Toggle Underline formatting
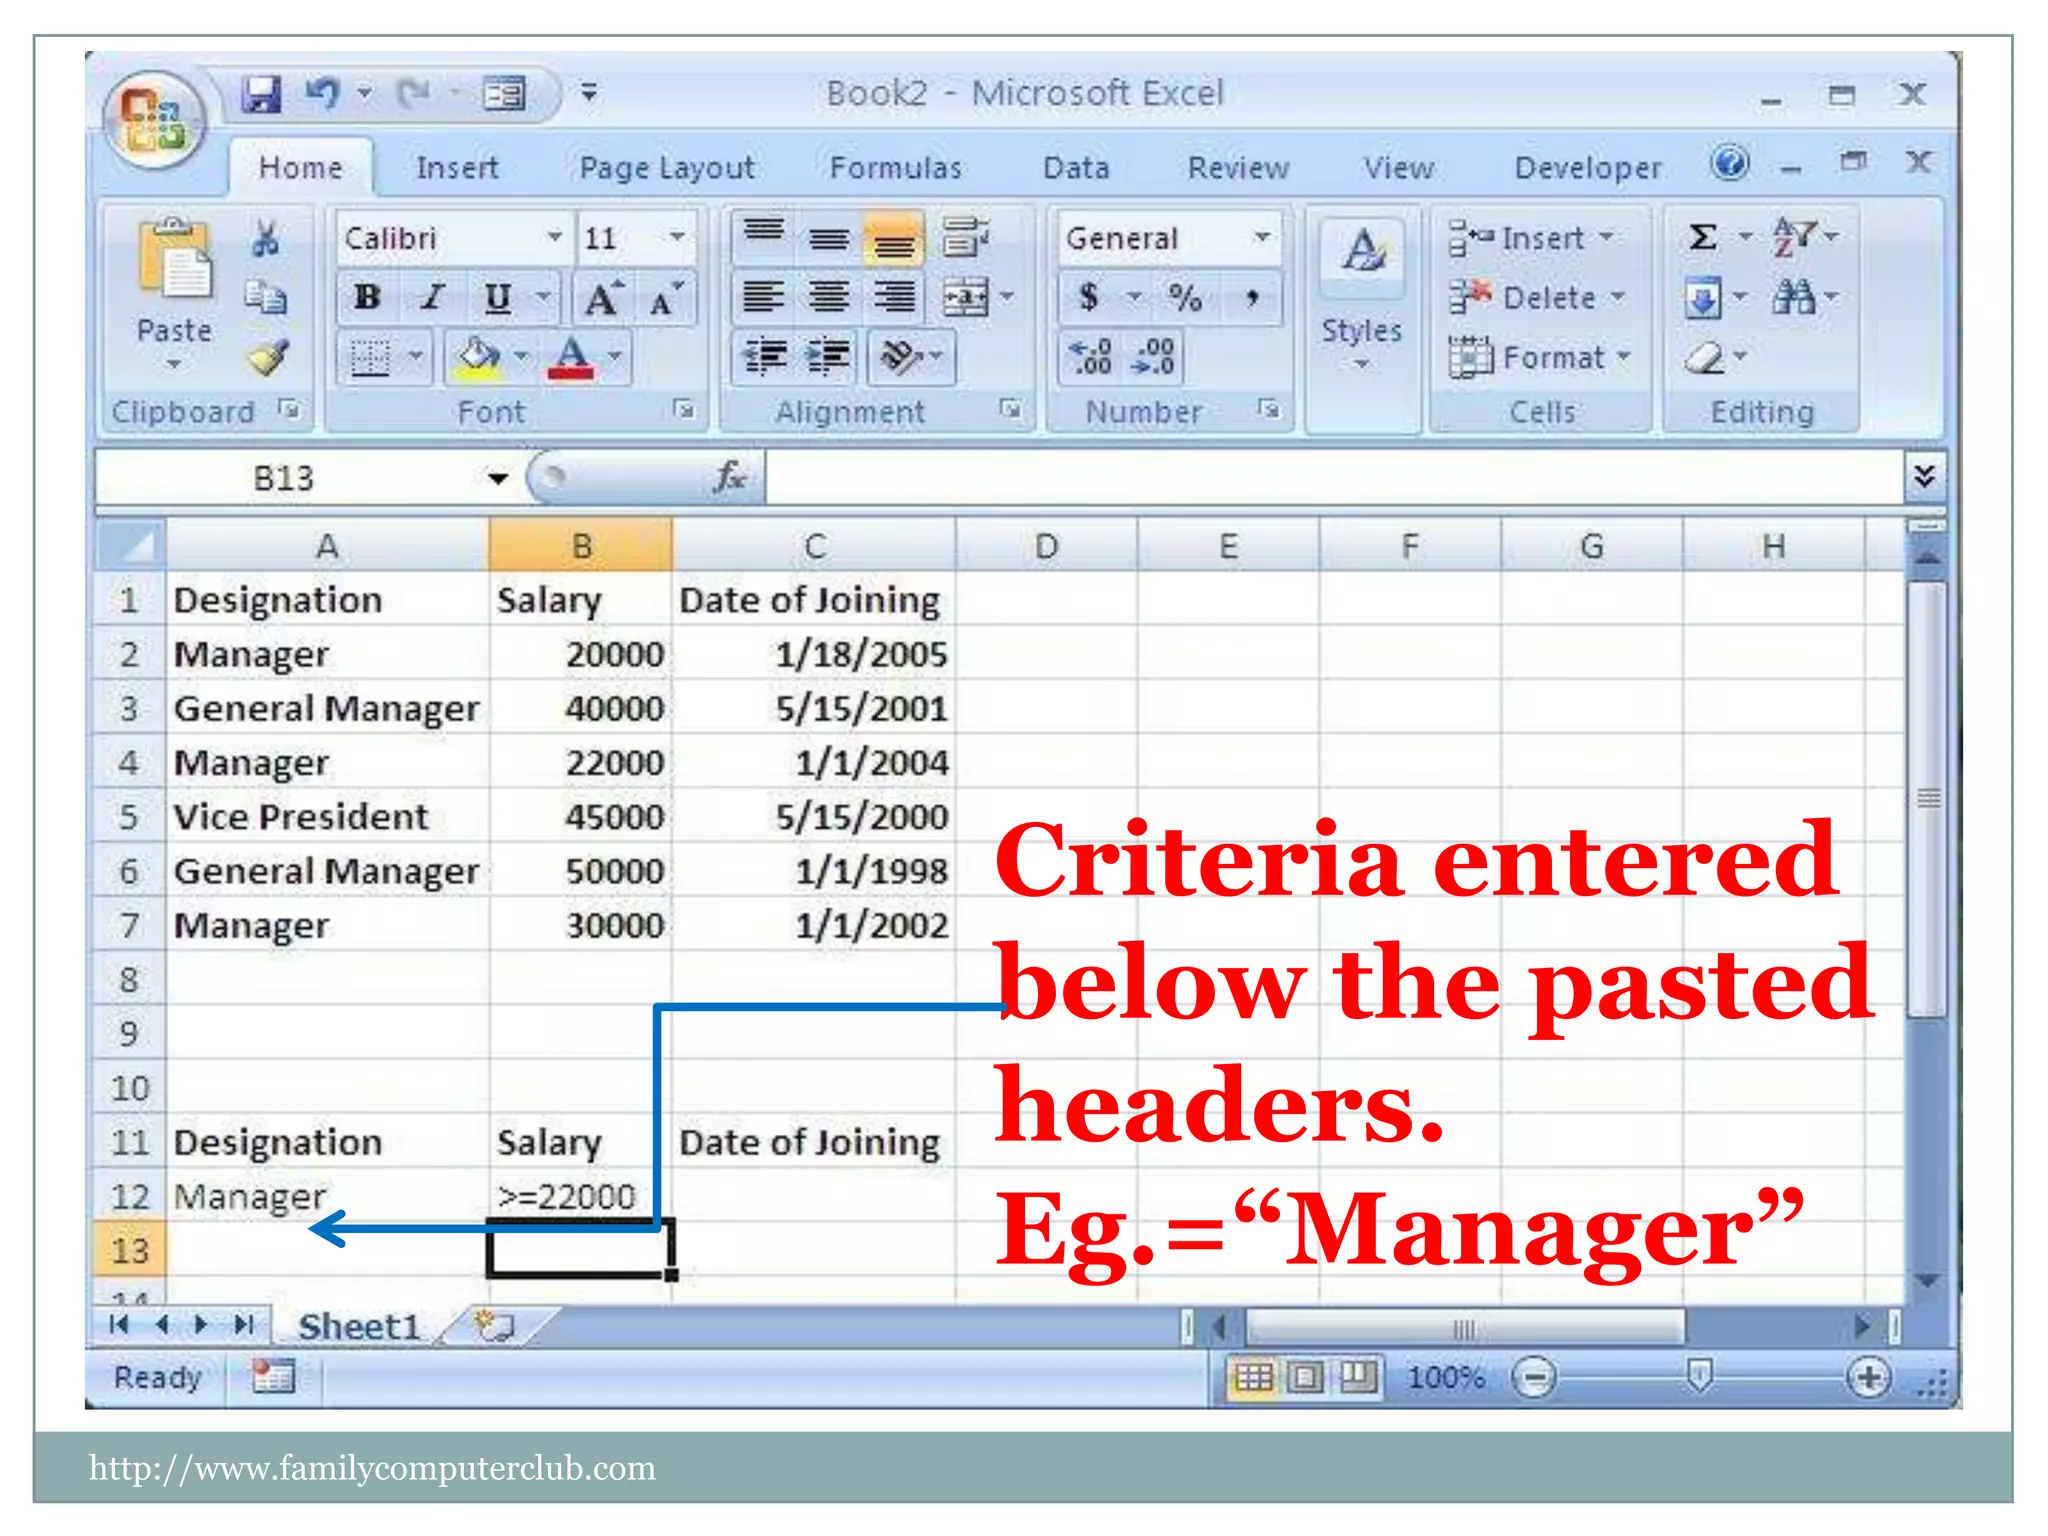This screenshot has width=2048, height=1536. click(x=497, y=297)
